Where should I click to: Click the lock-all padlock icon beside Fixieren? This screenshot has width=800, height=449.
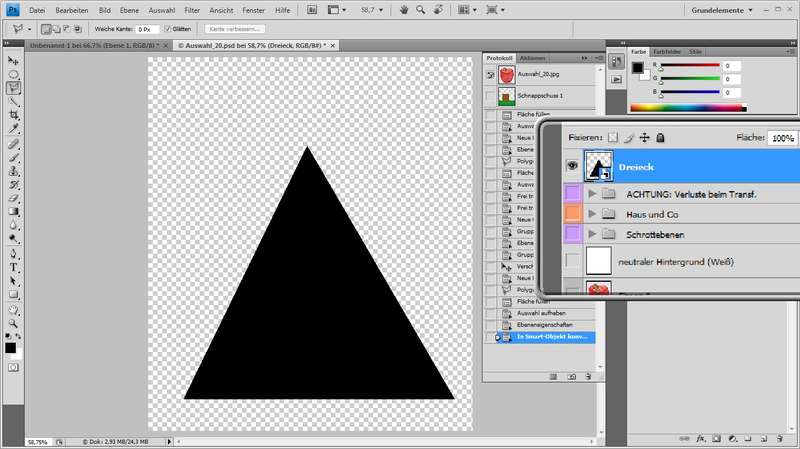coord(660,138)
